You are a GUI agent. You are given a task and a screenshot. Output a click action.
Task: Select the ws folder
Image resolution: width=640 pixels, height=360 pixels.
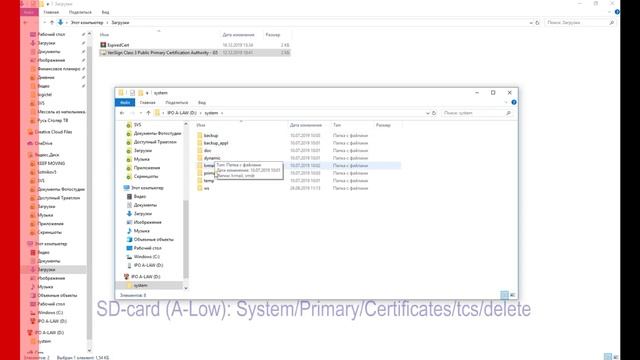(x=207, y=188)
